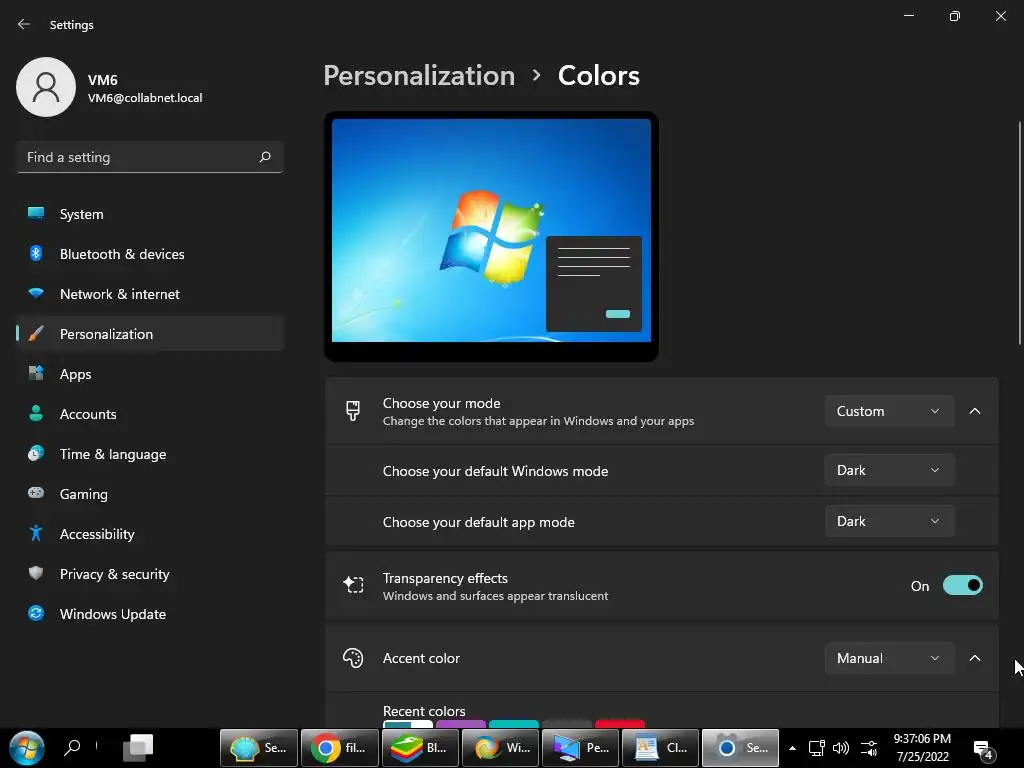The height and width of the screenshot is (768, 1024).
Task: Open the Windows Start orb
Action: point(27,748)
